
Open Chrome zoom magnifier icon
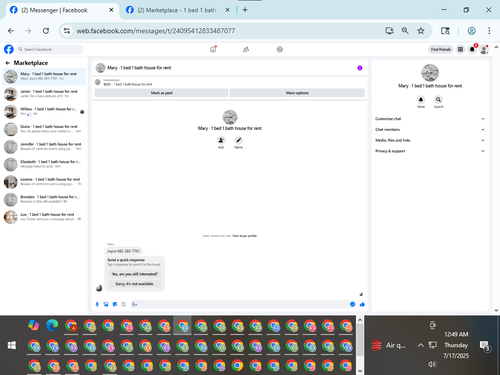tap(405, 31)
